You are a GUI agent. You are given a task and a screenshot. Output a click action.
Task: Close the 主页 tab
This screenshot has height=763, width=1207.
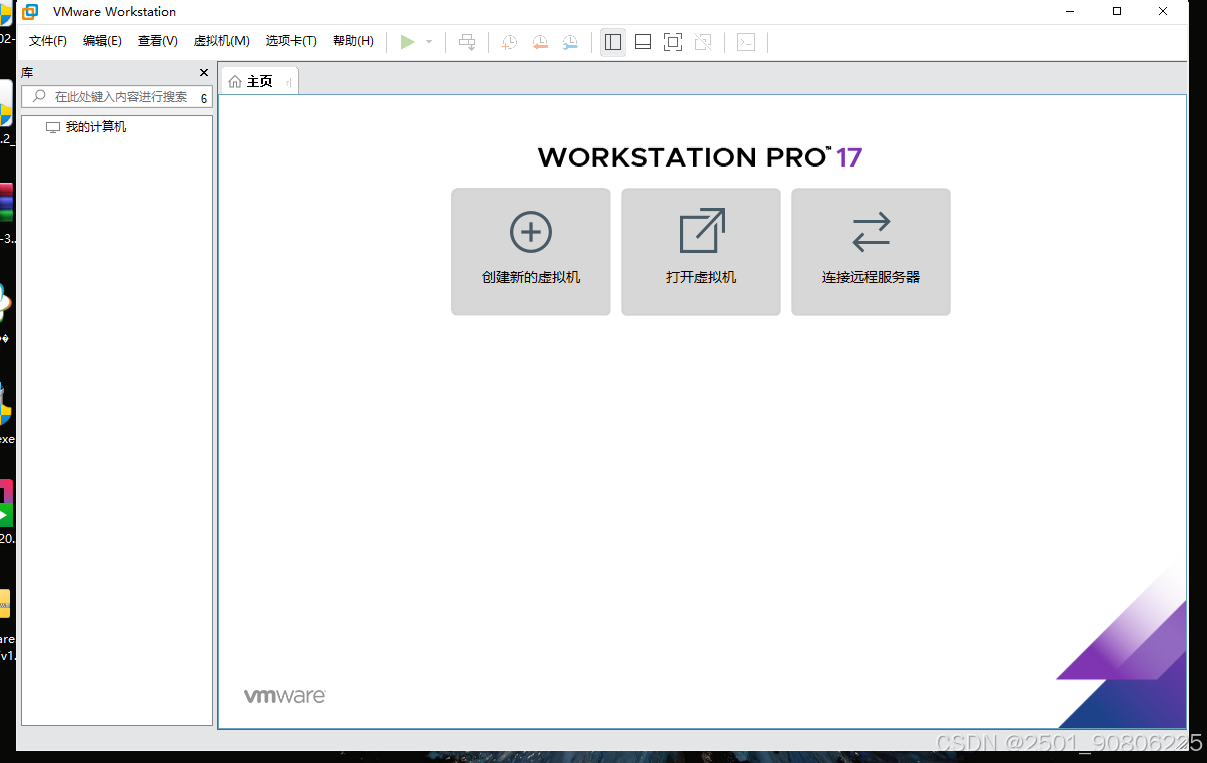point(289,82)
